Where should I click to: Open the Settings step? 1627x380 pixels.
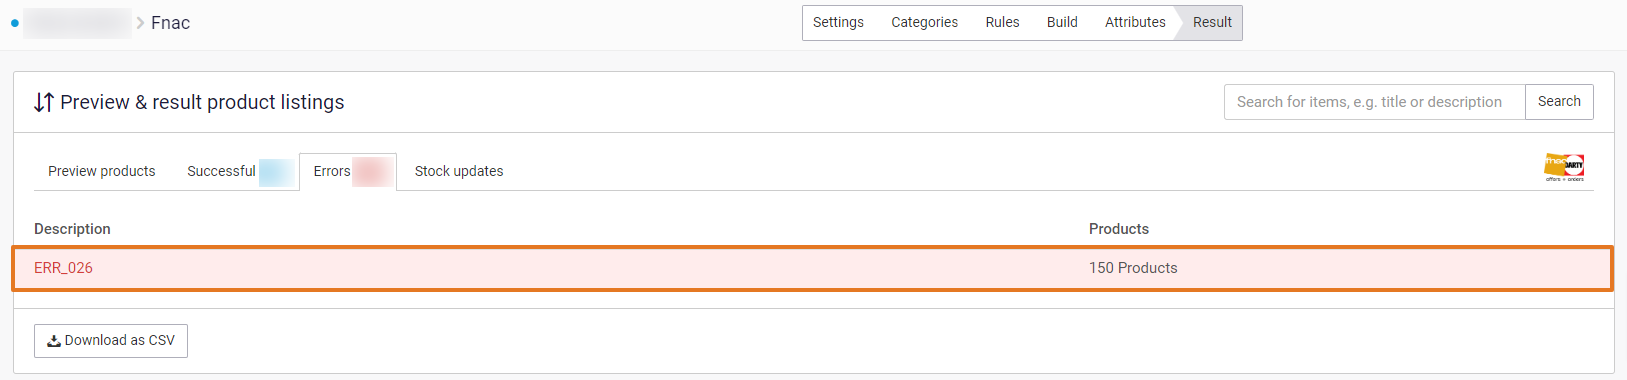tap(838, 22)
